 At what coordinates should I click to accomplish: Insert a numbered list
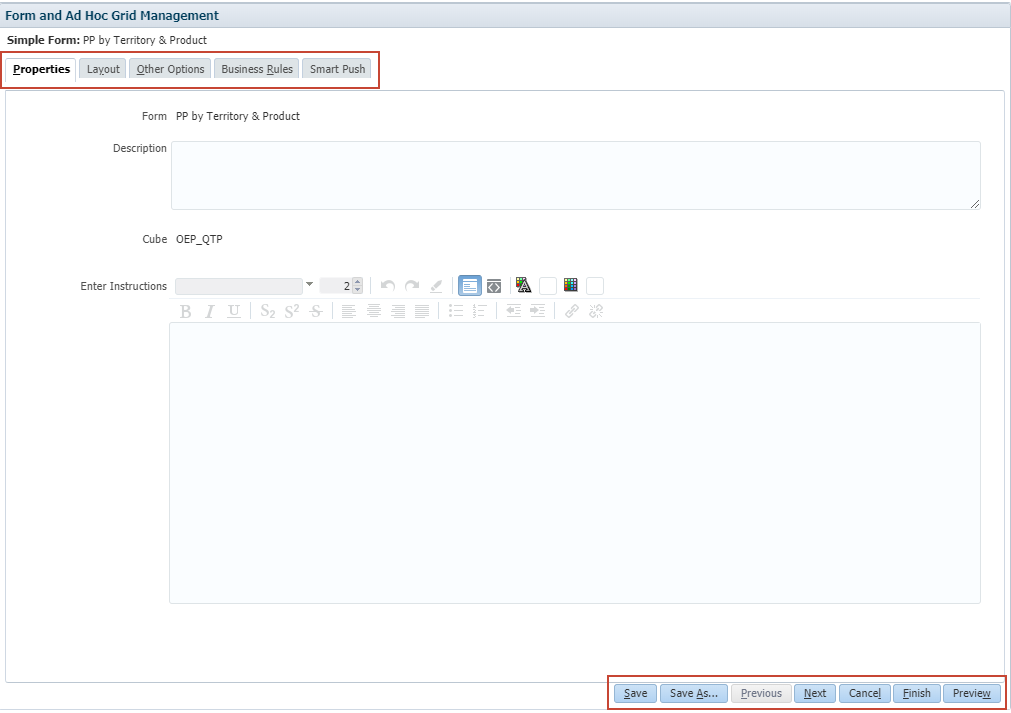click(x=480, y=311)
